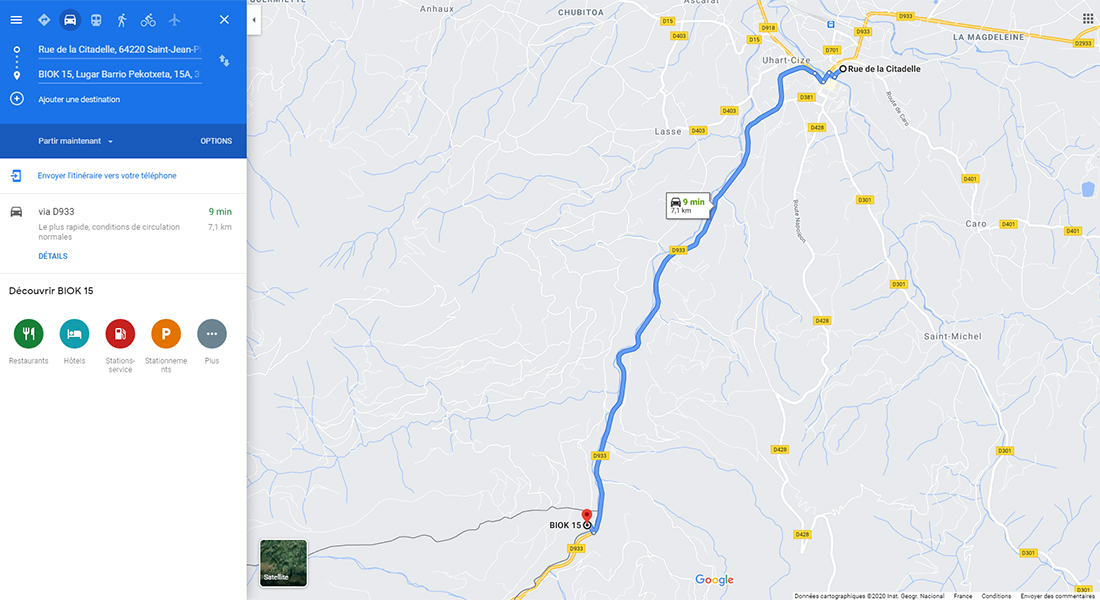Expand the Partir maintenant dropdown
Screen dimensions: 1100x600
[76, 141]
